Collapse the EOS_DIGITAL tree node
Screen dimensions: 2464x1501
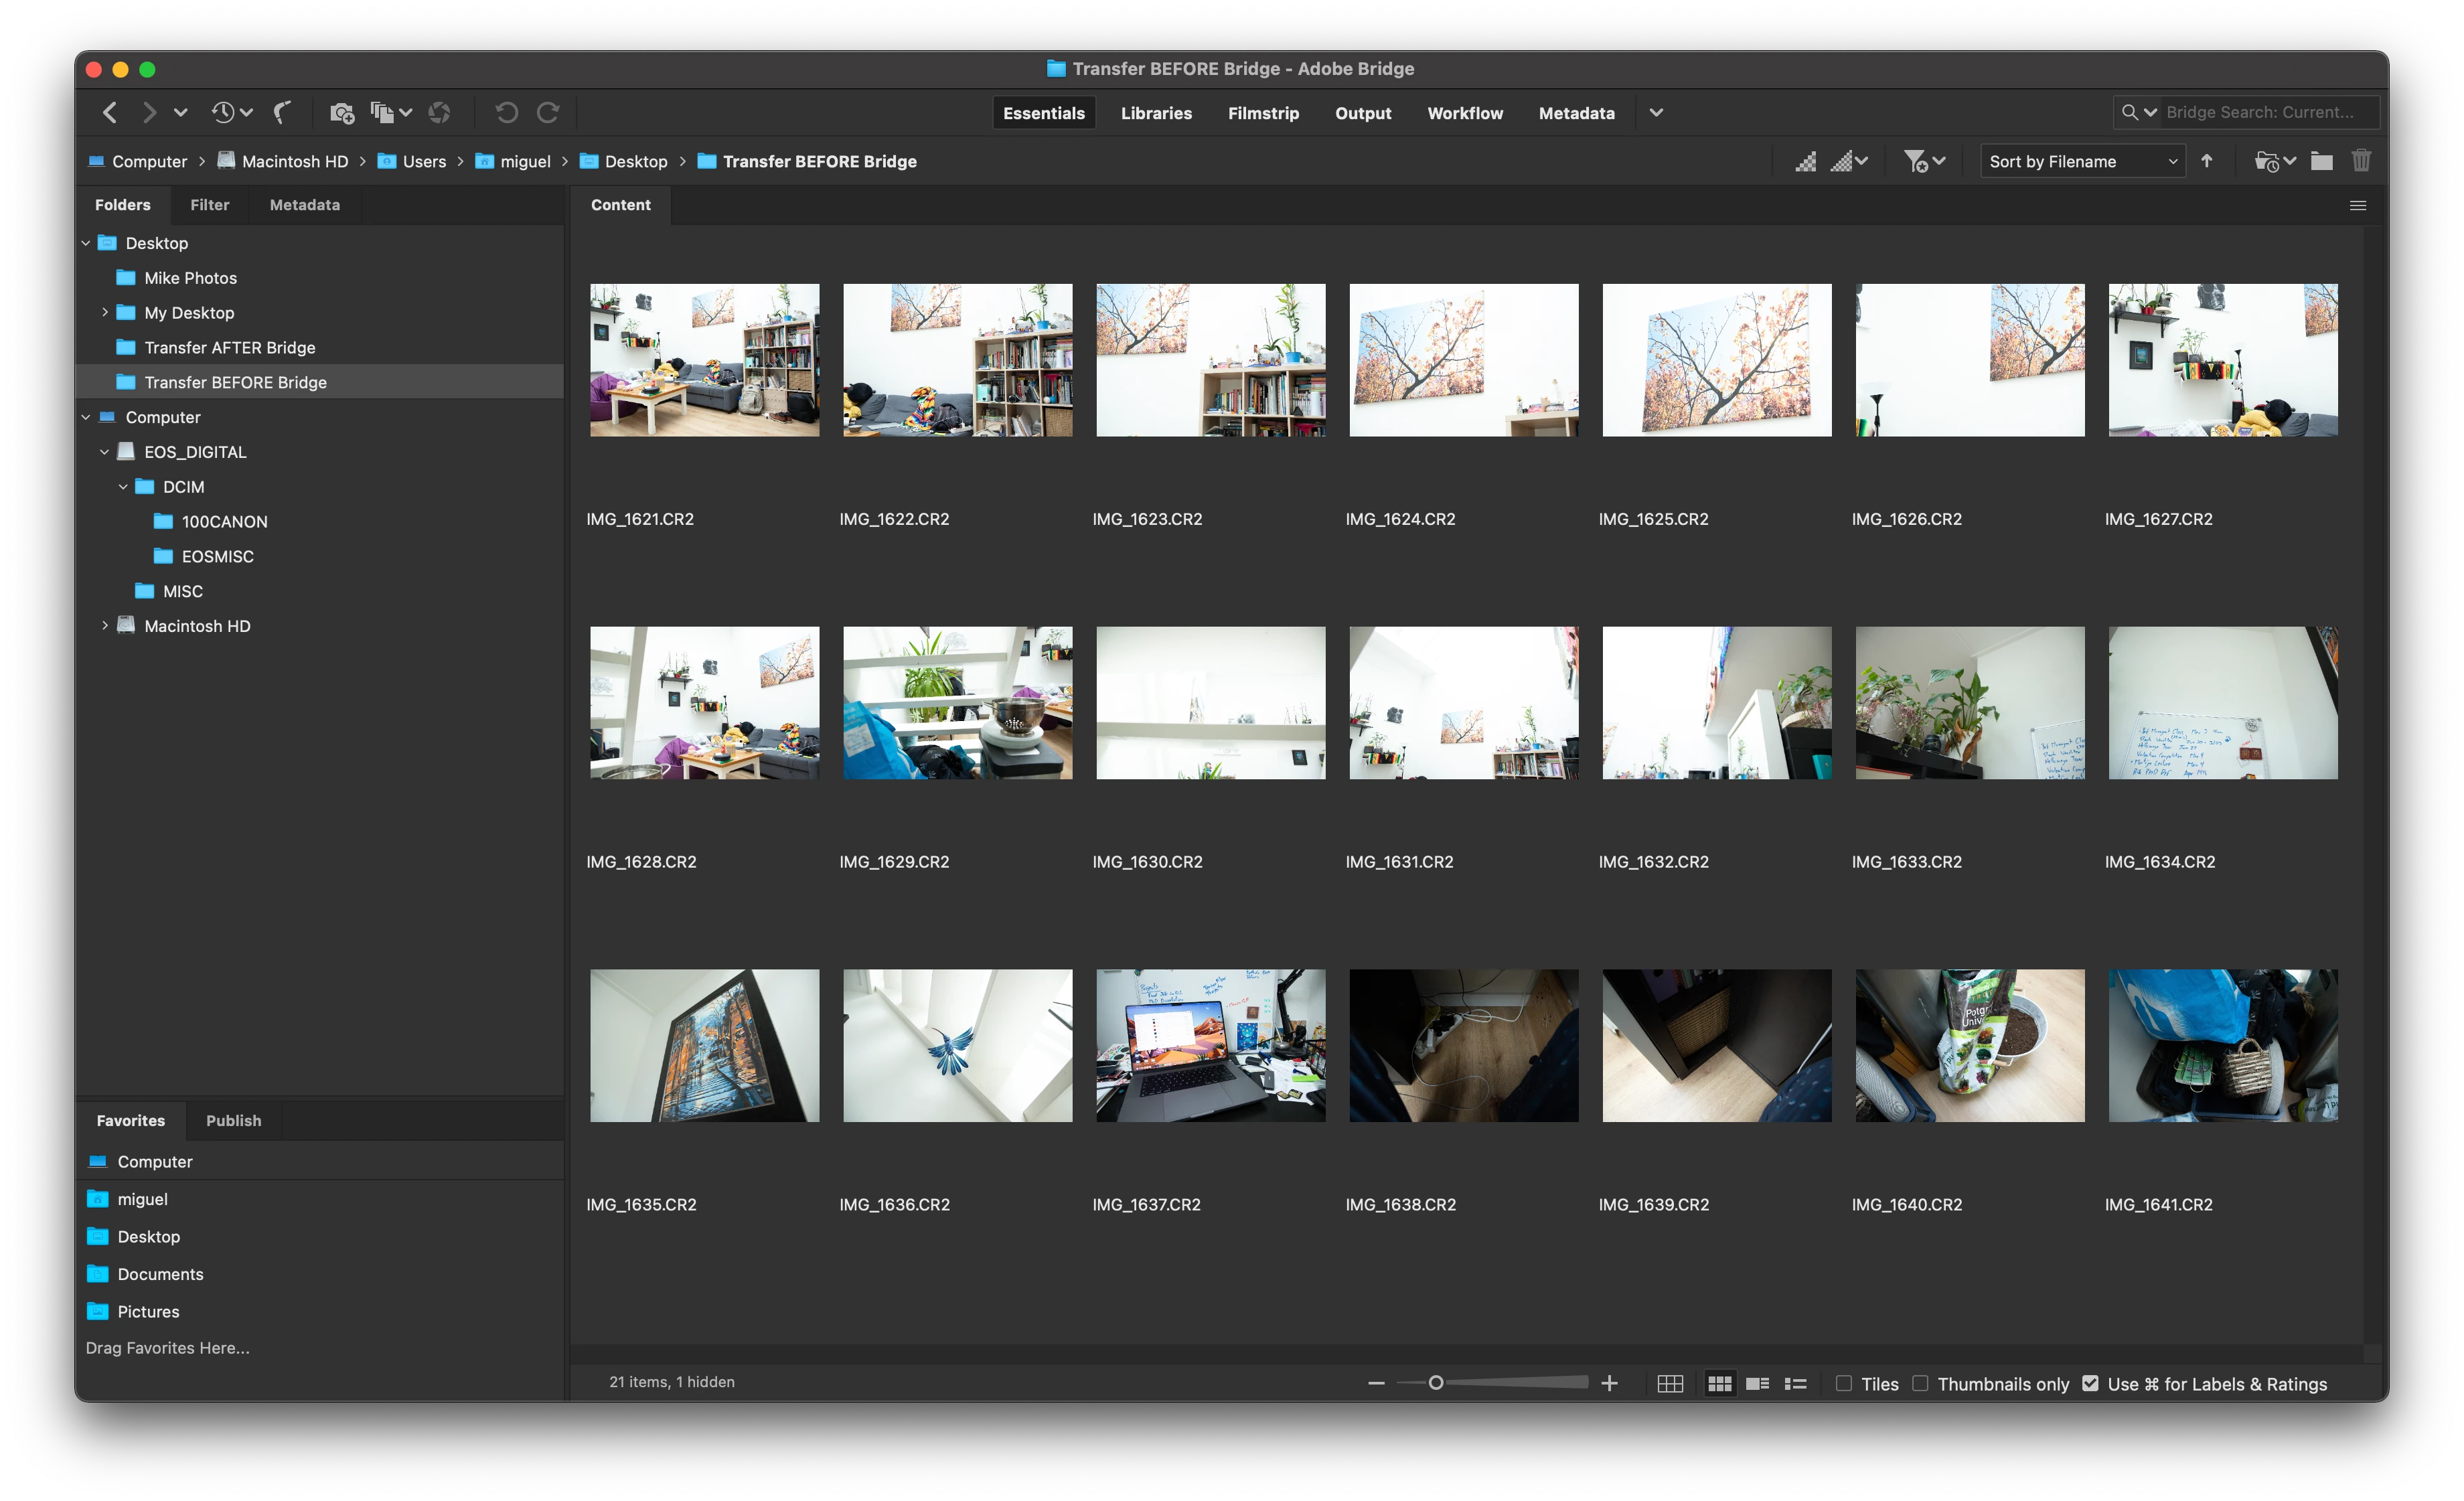click(x=105, y=452)
